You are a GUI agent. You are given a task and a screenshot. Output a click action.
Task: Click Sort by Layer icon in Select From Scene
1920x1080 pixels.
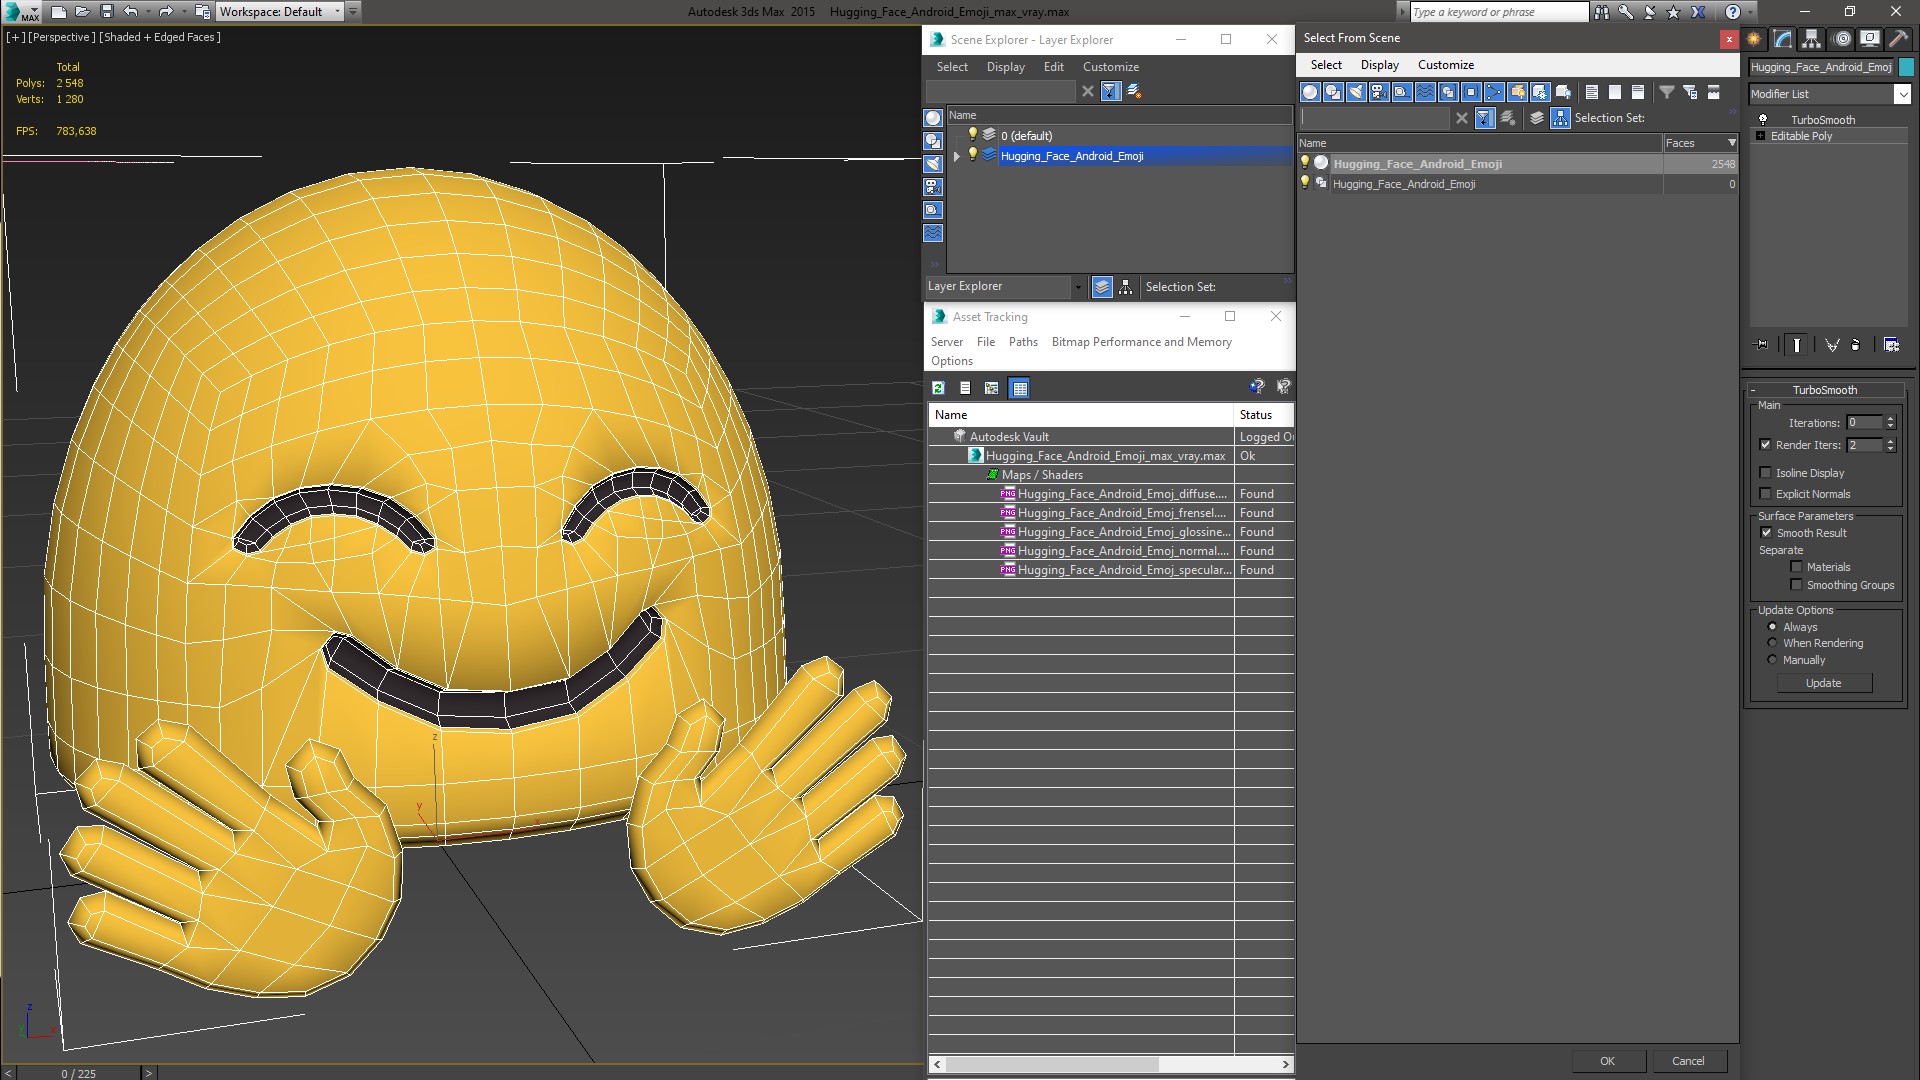[1537, 118]
